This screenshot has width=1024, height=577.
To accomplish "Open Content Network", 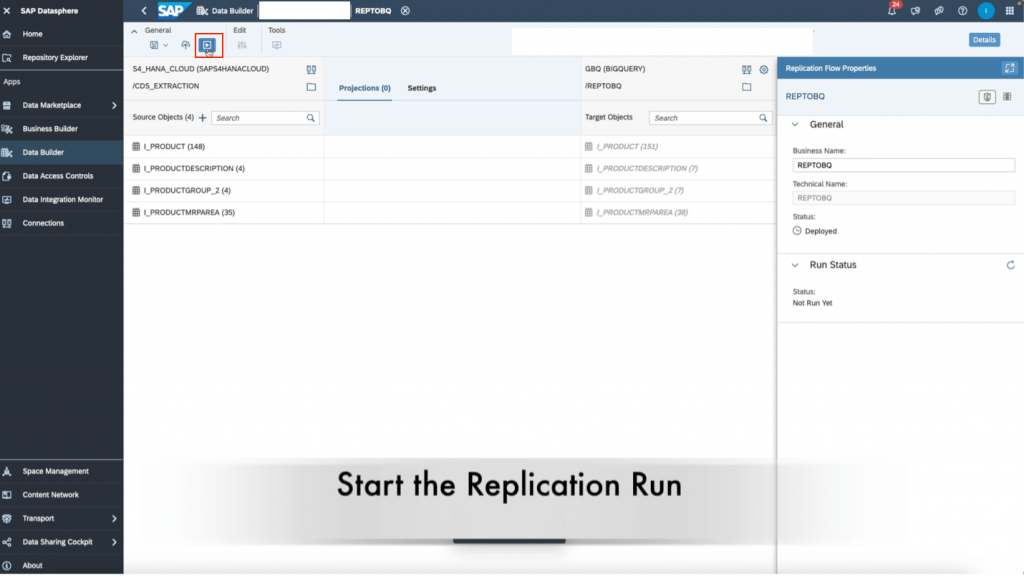I will [61, 495].
